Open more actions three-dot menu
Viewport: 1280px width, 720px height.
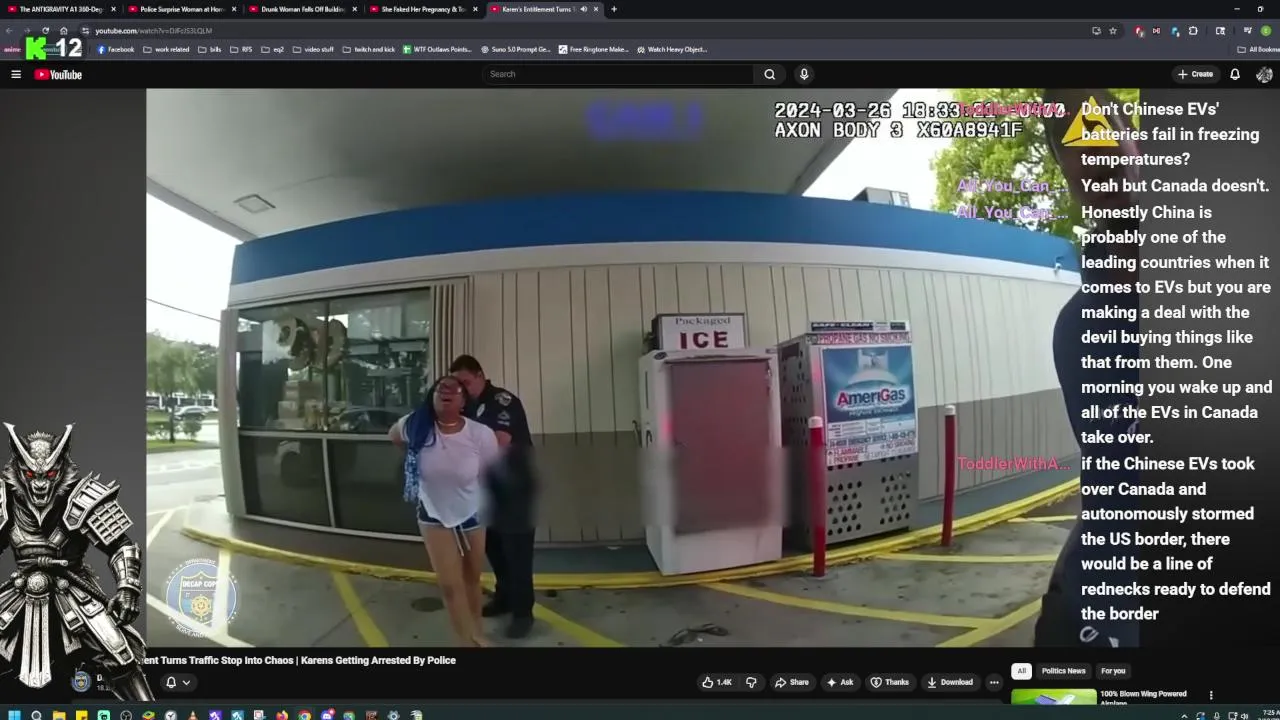pos(994,682)
